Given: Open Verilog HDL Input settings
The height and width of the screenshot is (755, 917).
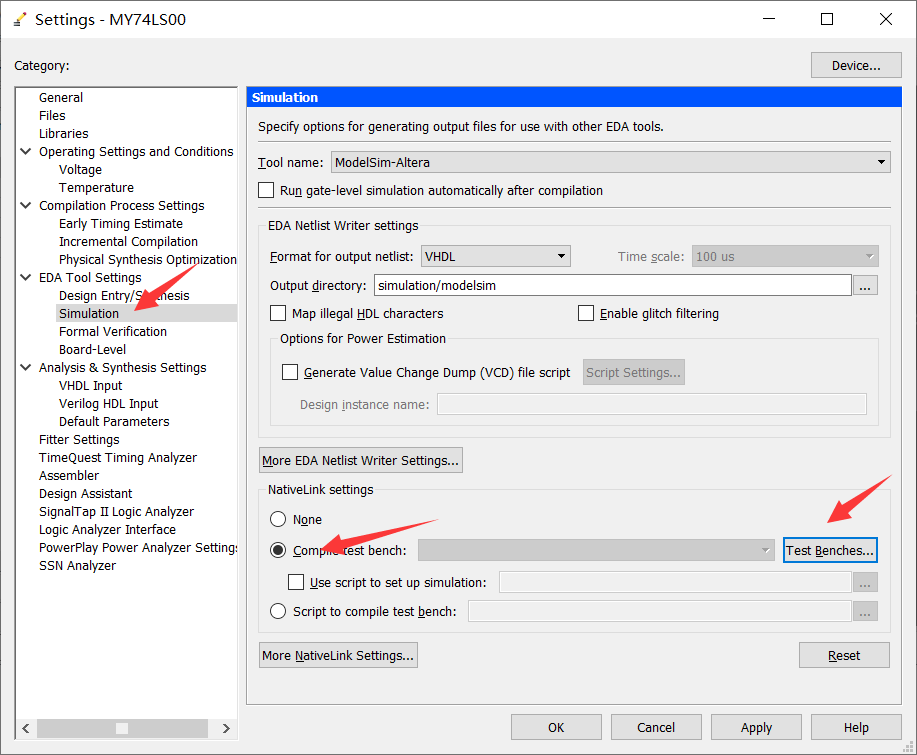Looking at the screenshot, I should point(108,404).
